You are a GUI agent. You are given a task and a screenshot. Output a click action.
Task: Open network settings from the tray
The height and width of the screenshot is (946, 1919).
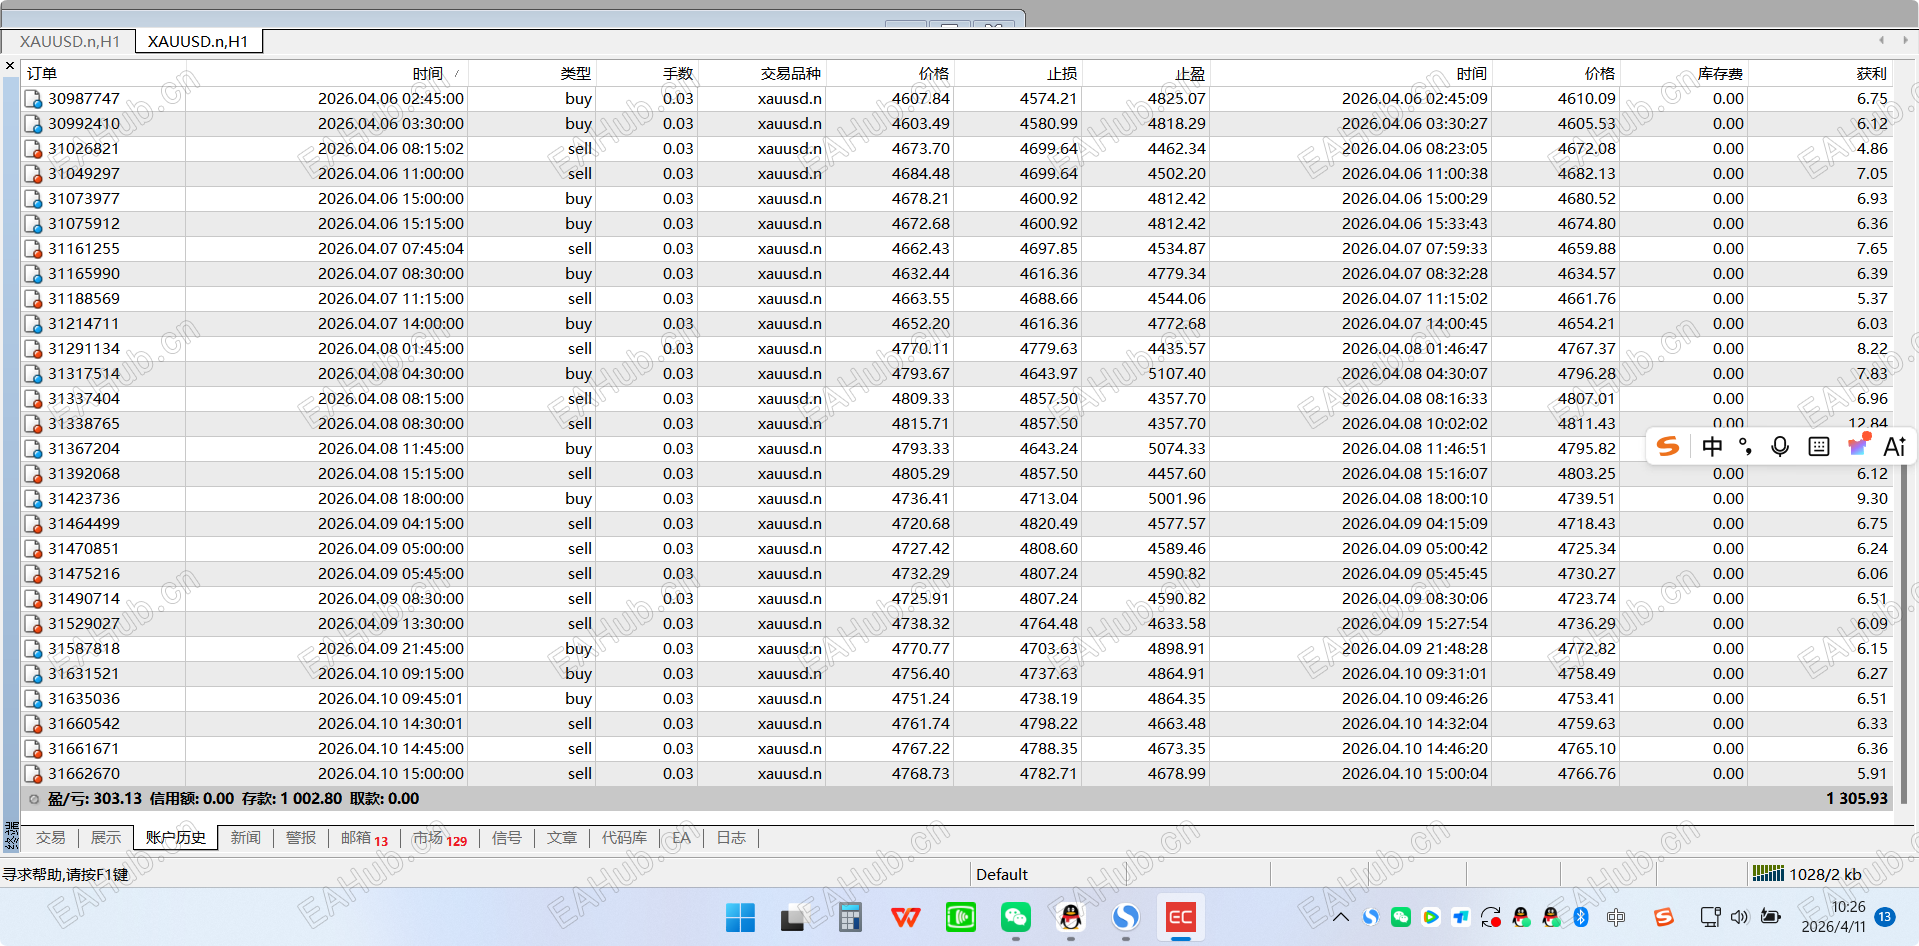1710,917
